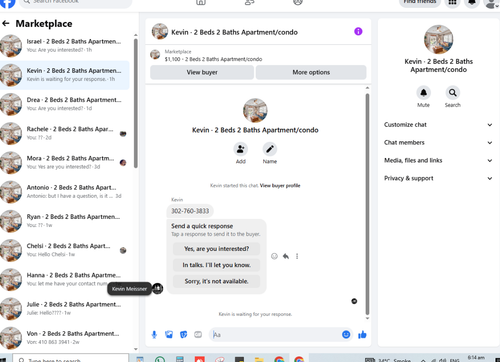The width and height of the screenshot is (500, 362).
Task: Send a thumbs up like
Action: coord(362,334)
